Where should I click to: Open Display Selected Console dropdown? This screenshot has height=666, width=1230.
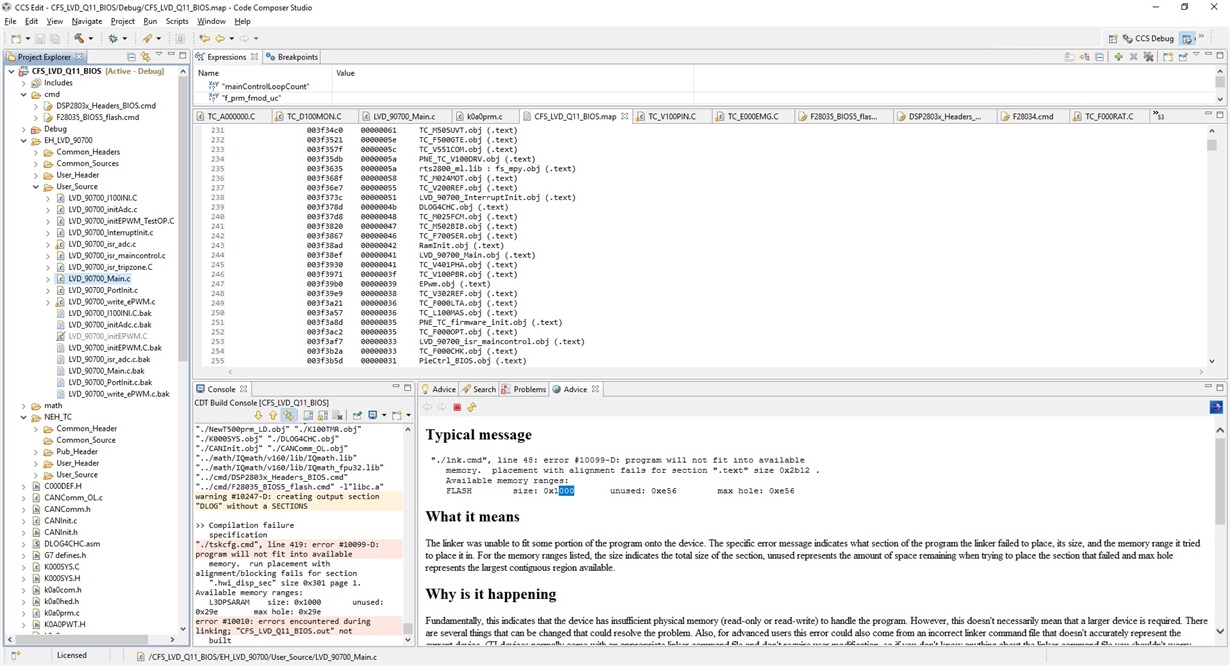pos(384,415)
